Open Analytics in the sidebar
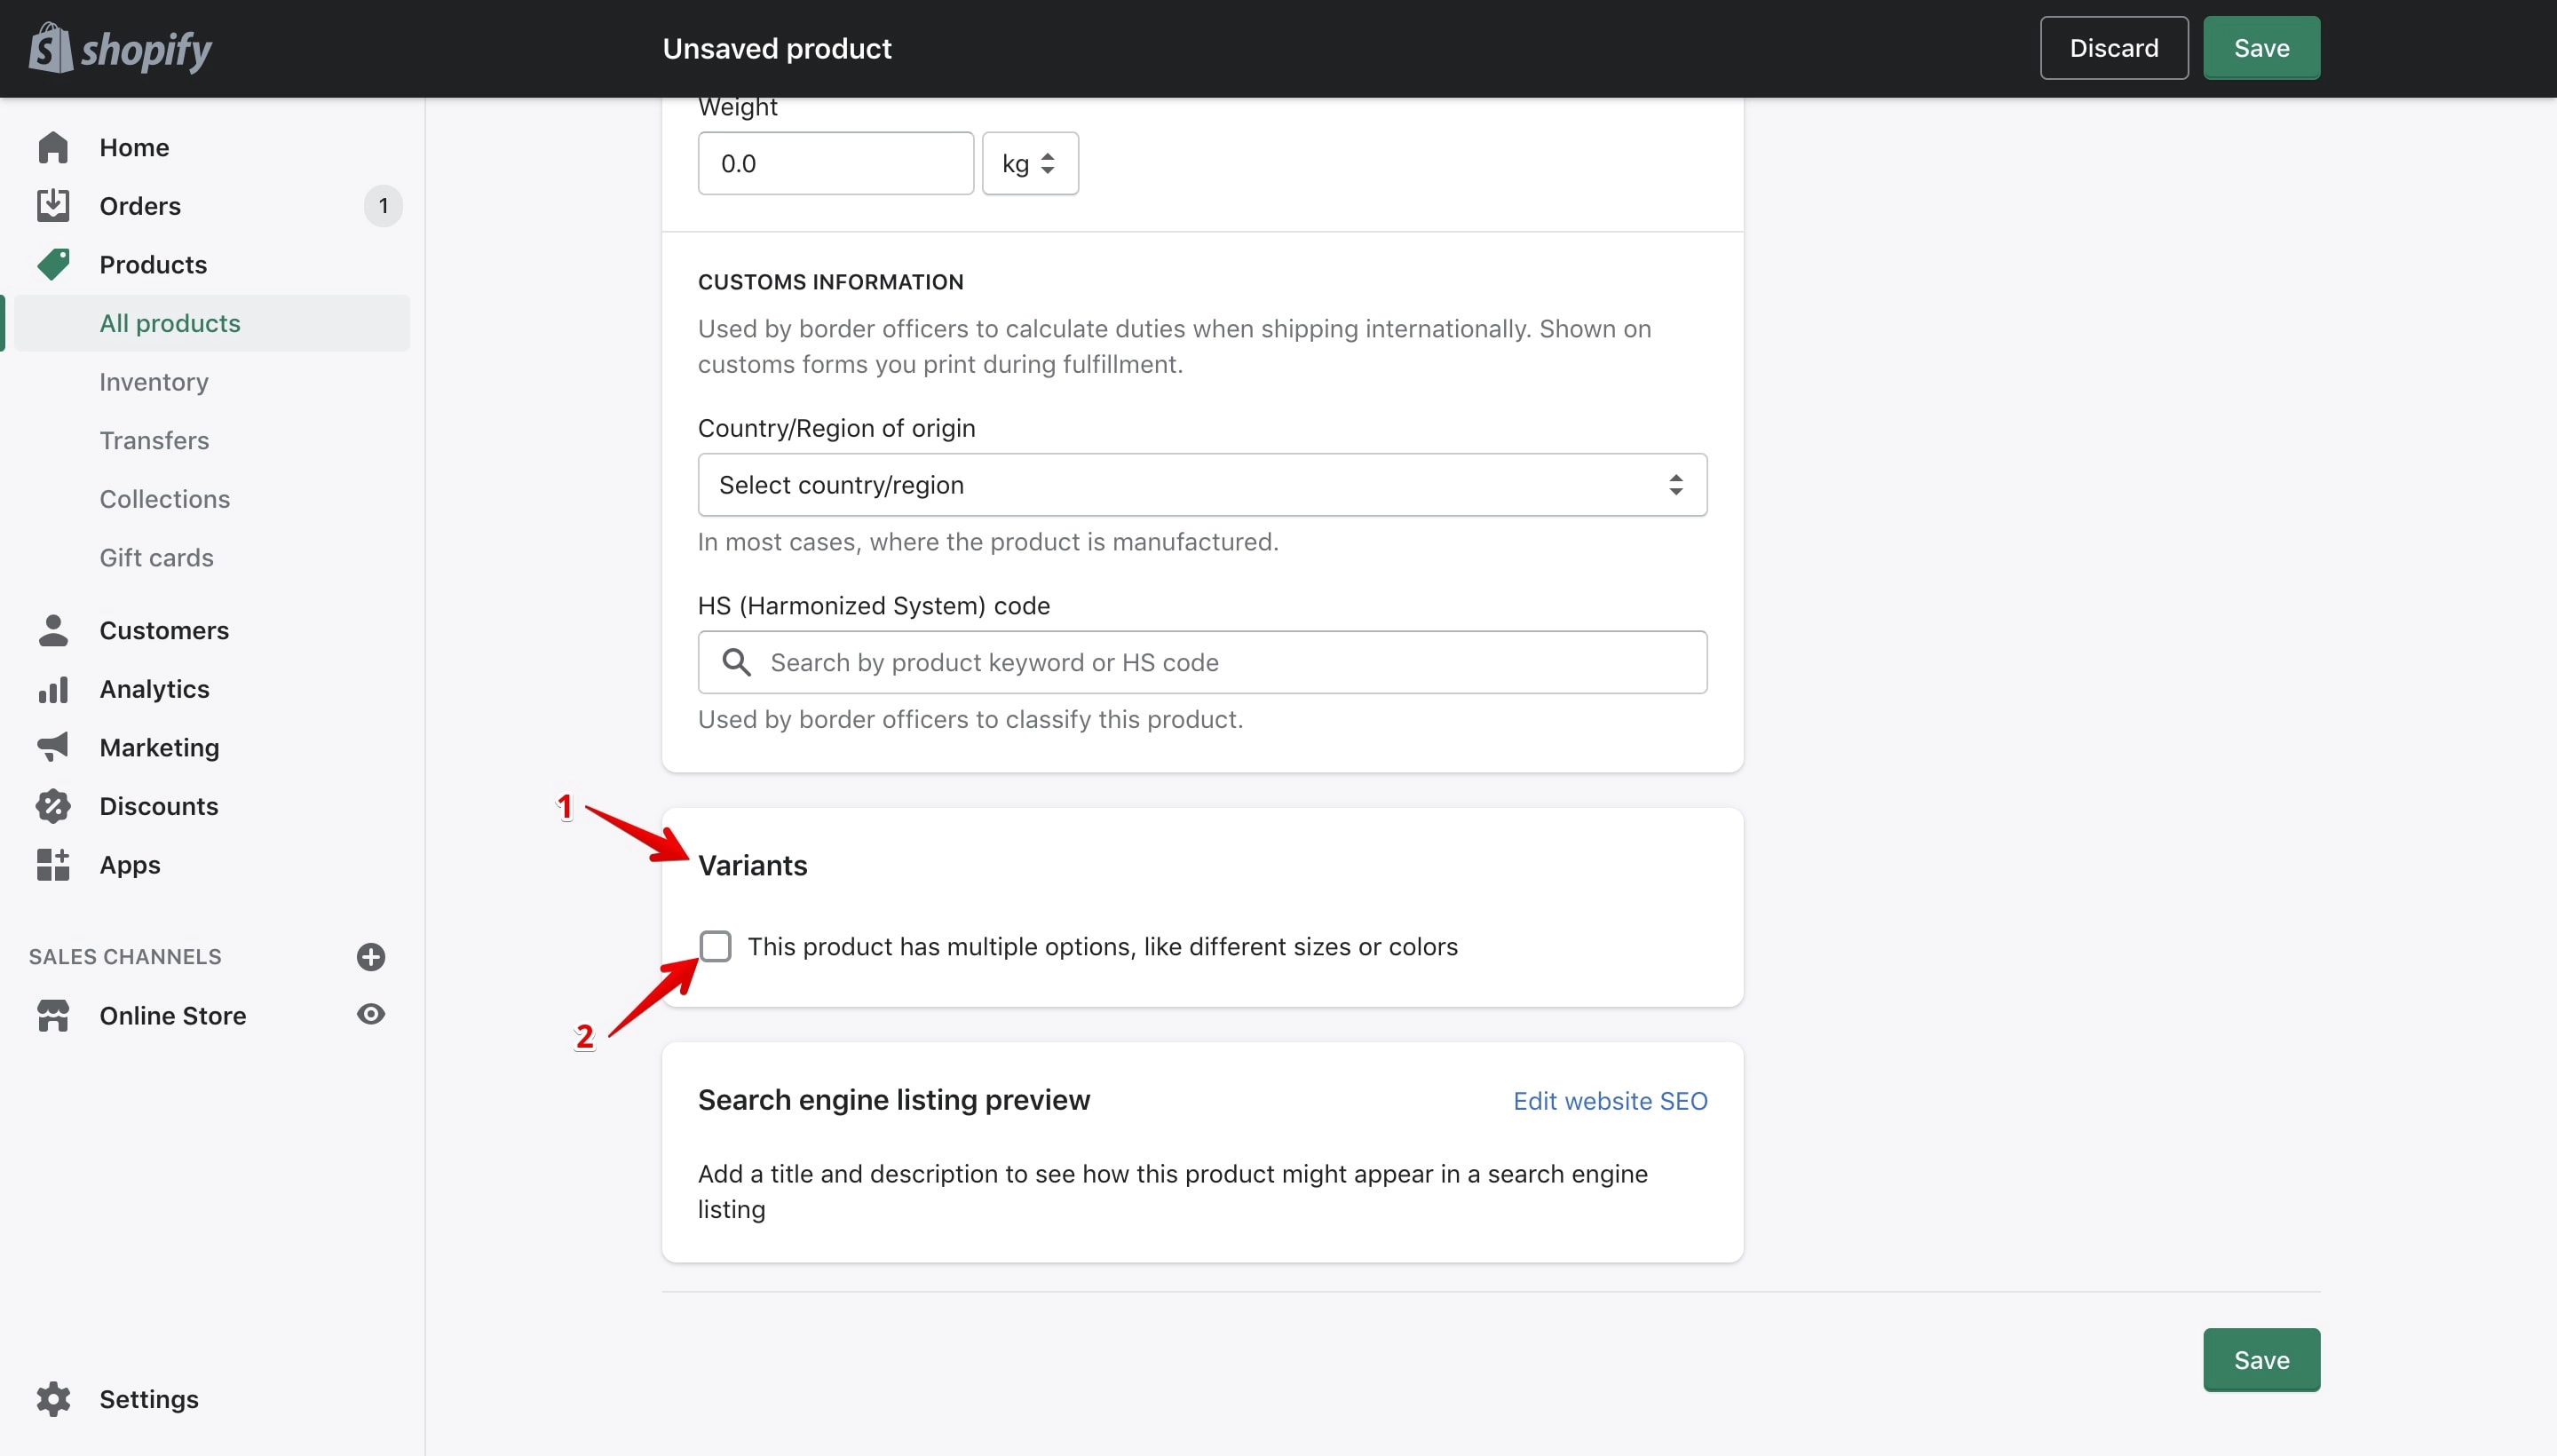The height and width of the screenshot is (1456, 2557). pos(154,689)
